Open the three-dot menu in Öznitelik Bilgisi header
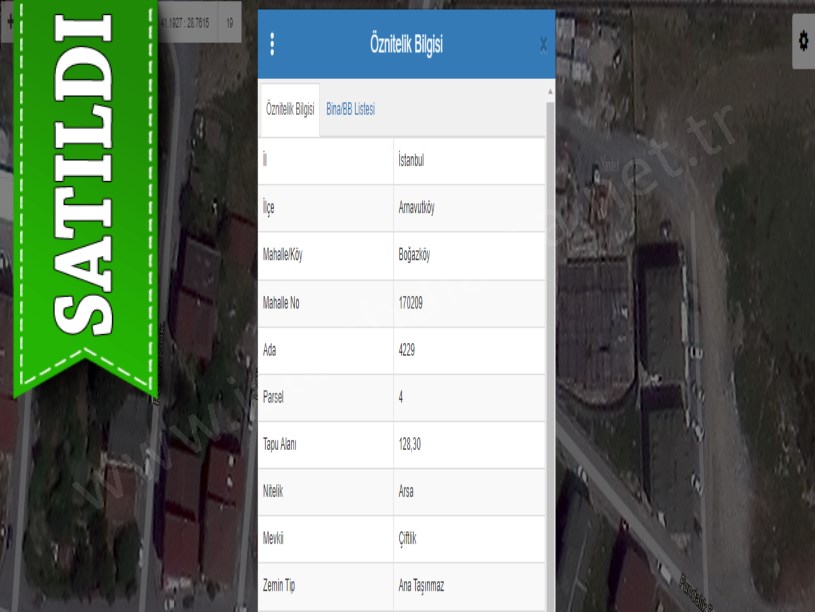Viewport: 815px width, 612px height. tap(272, 44)
